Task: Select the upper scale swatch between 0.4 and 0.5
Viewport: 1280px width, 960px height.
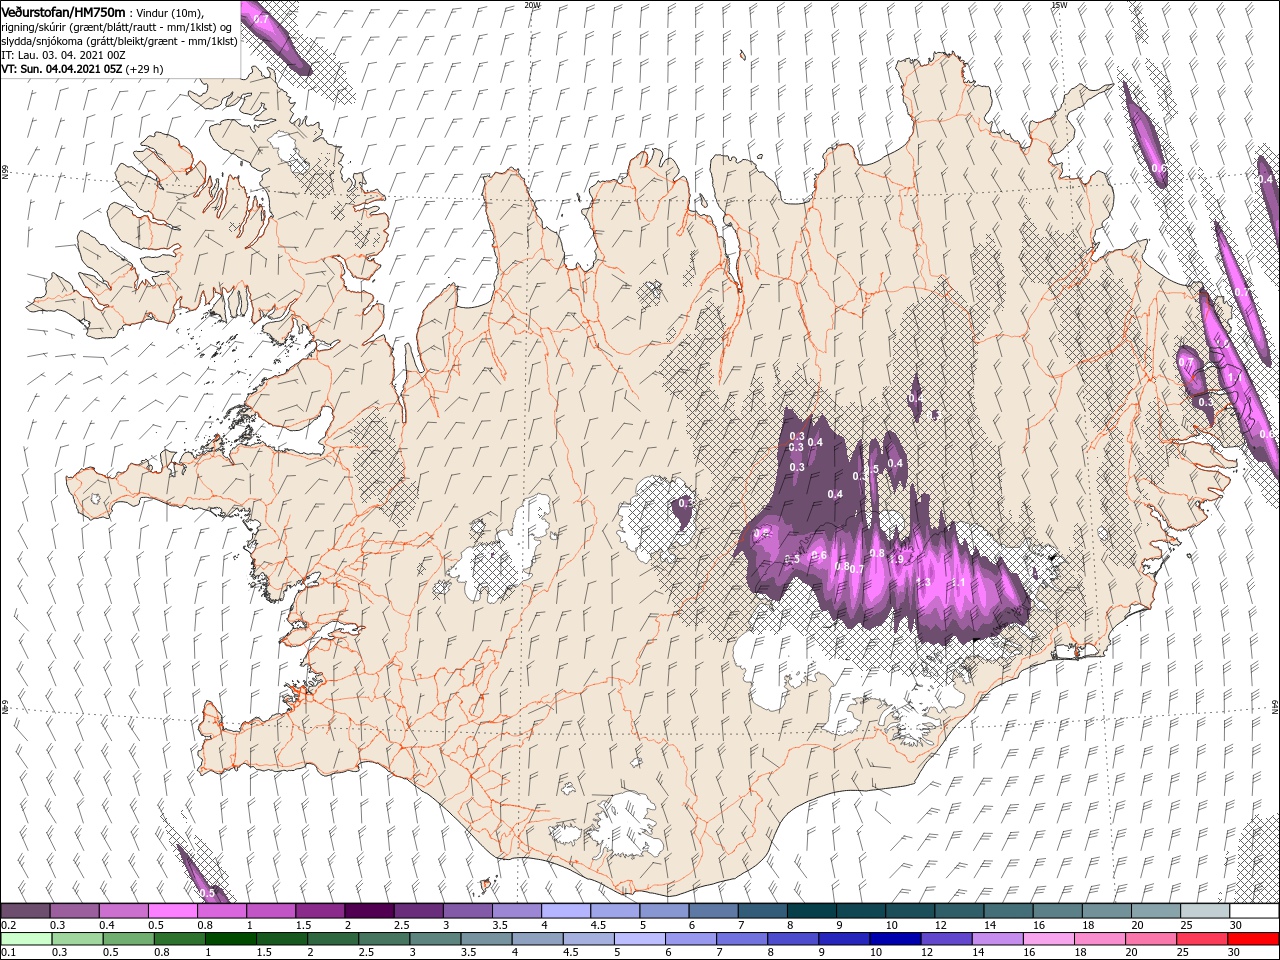Action: click(123, 911)
